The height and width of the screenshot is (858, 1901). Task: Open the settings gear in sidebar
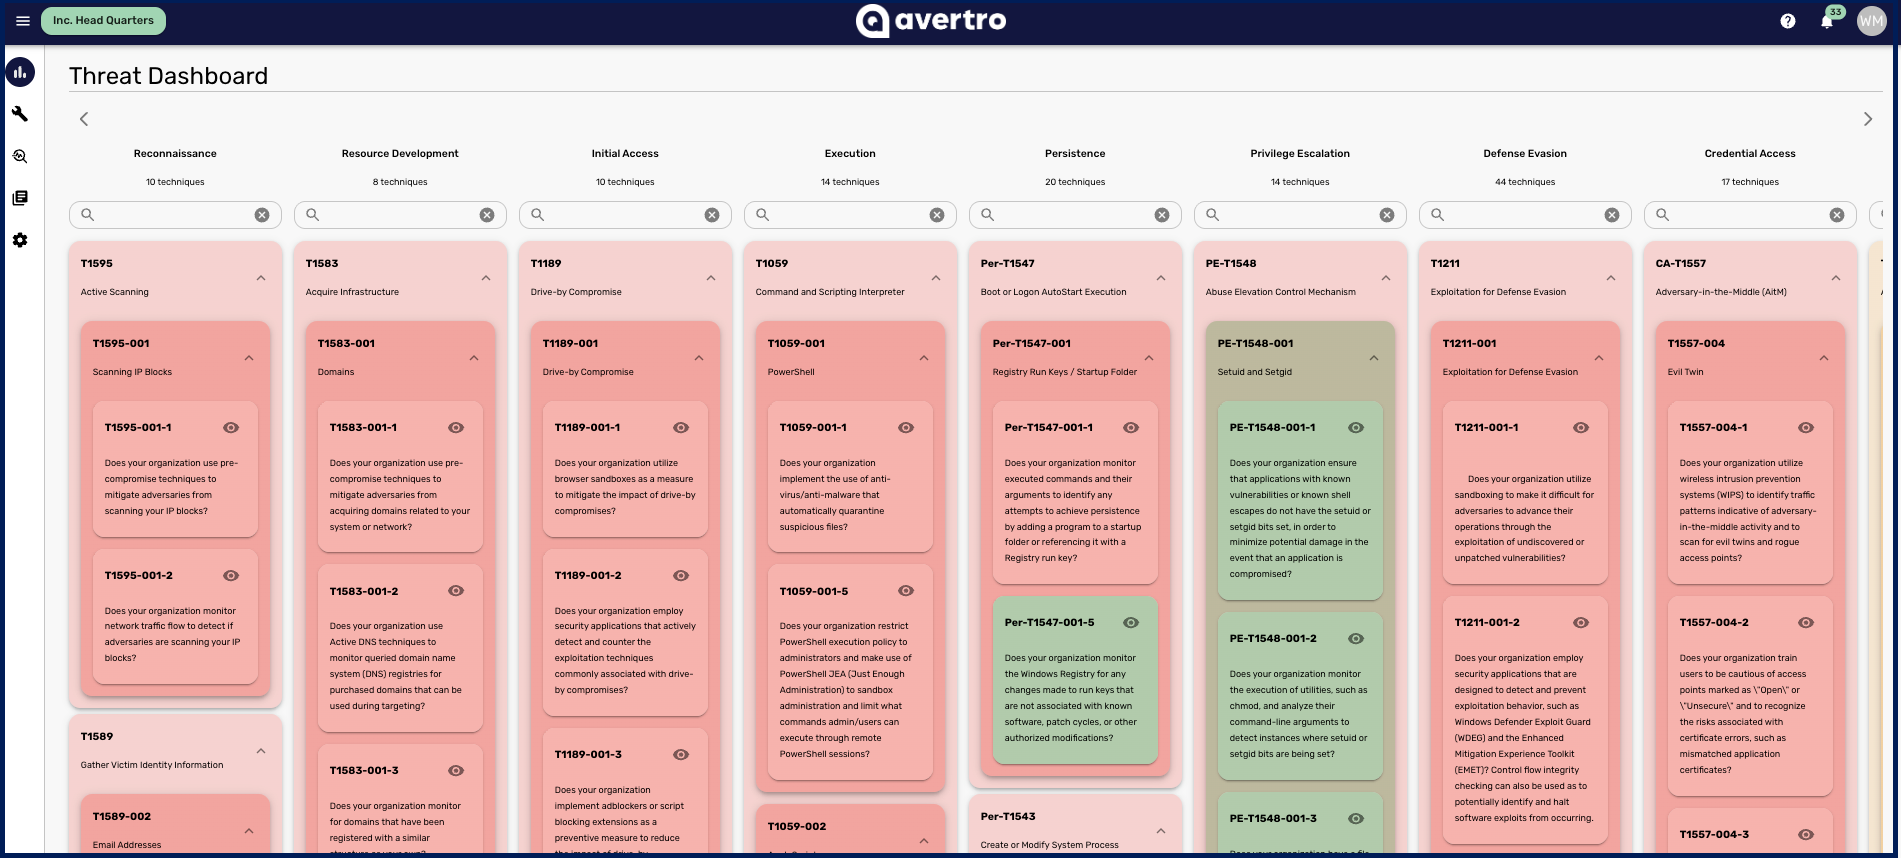[20, 240]
